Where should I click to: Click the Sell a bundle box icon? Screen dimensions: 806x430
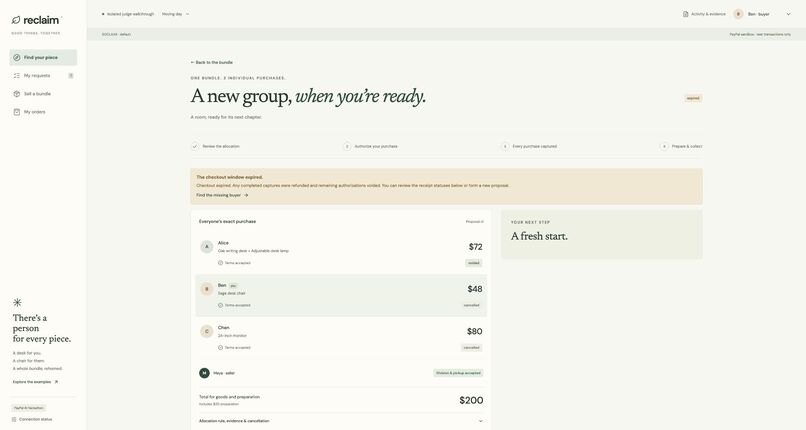[x=16, y=94]
